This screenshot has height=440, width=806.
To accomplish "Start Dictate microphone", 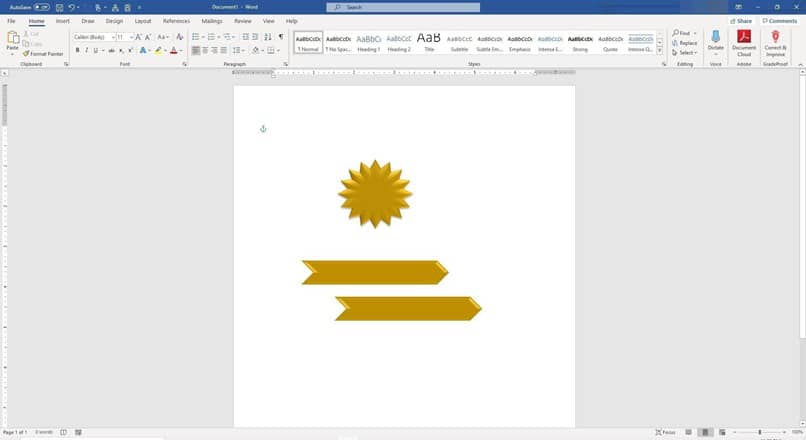I will 716,42.
